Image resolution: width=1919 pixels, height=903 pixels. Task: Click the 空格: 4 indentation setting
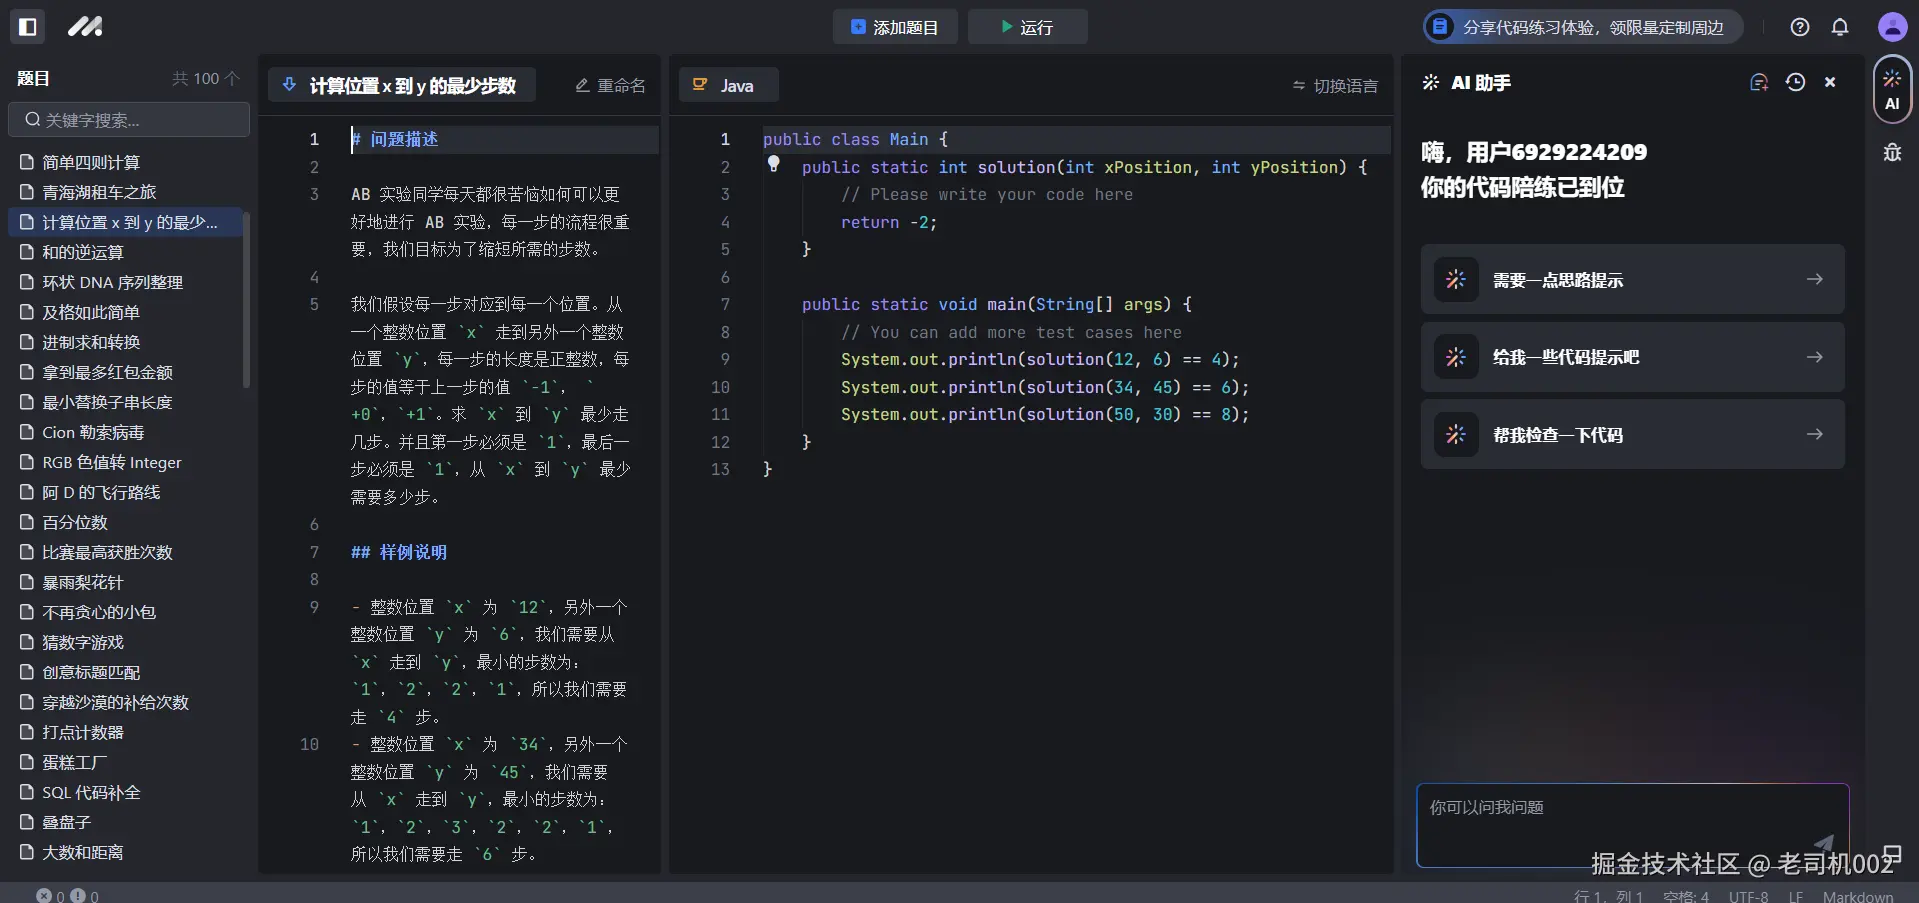point(1686,896)
